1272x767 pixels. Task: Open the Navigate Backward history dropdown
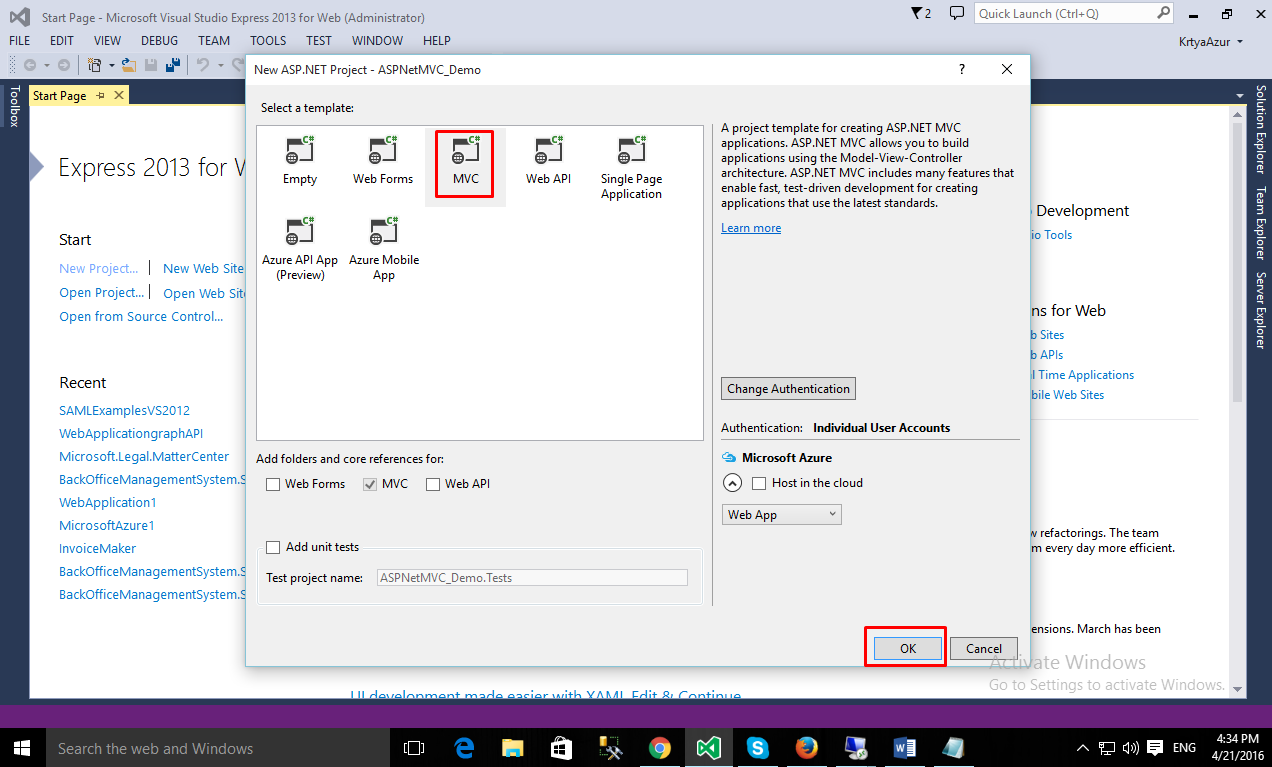click(x=46, y=65)
